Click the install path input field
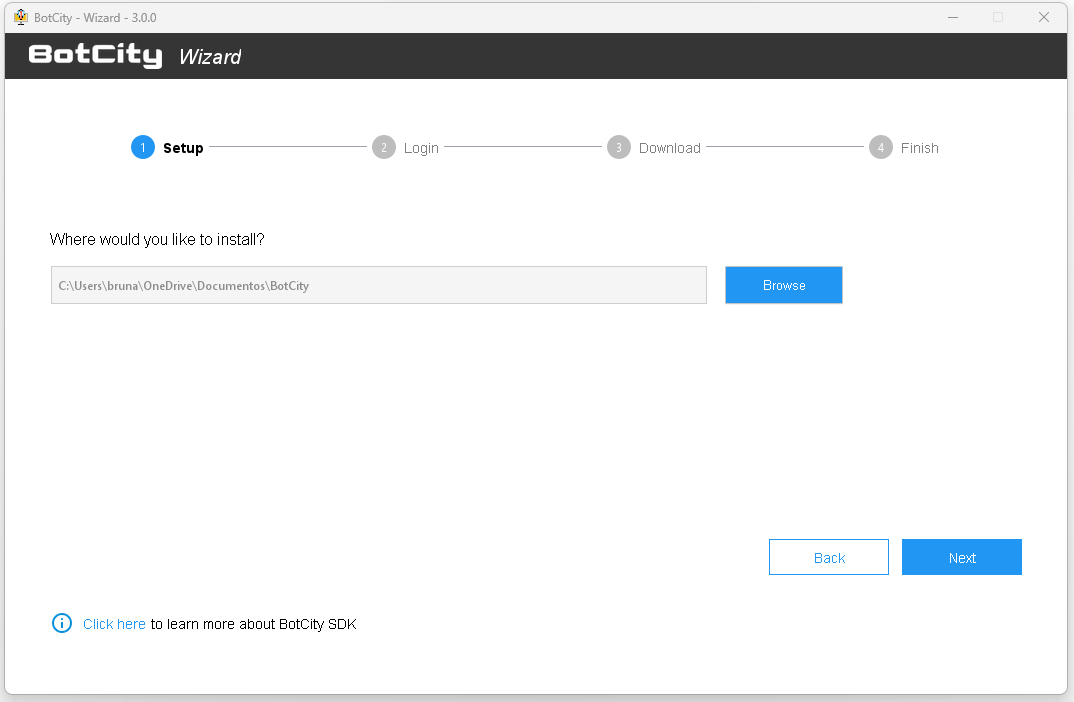Viewport: 1074px width, 702px height. click(378, 285)
